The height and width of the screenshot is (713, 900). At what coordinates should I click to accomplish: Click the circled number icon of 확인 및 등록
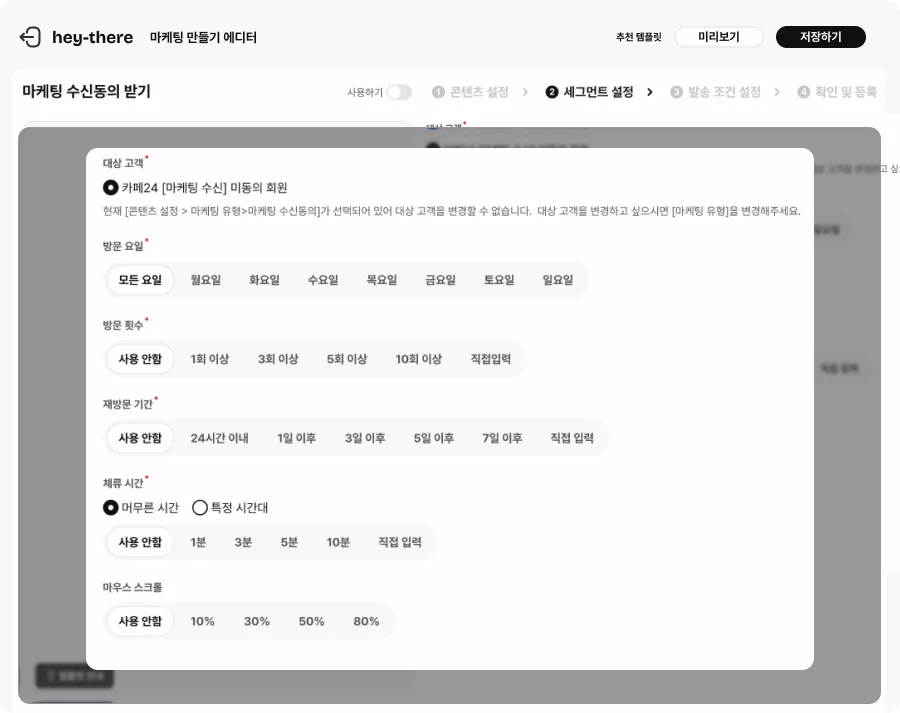click(802, 90)
